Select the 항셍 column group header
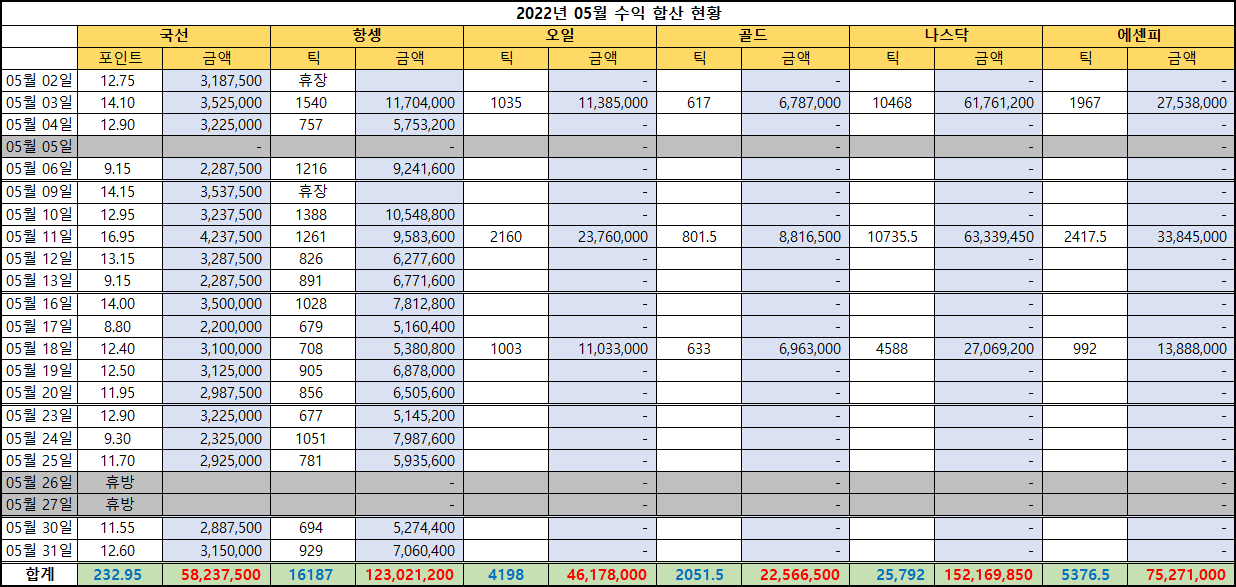Viewport: 1236px width, 587px height. [367, 36]
